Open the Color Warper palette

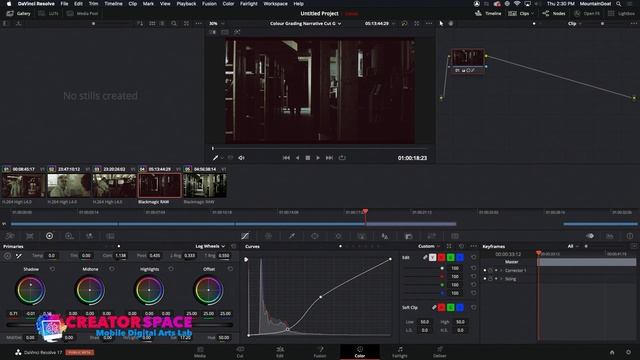(268, 236)
